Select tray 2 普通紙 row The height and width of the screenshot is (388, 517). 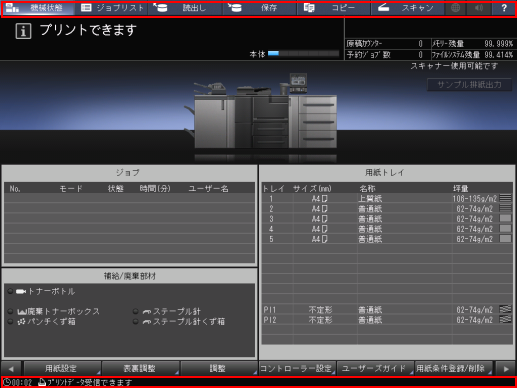[x=387, y=209]
